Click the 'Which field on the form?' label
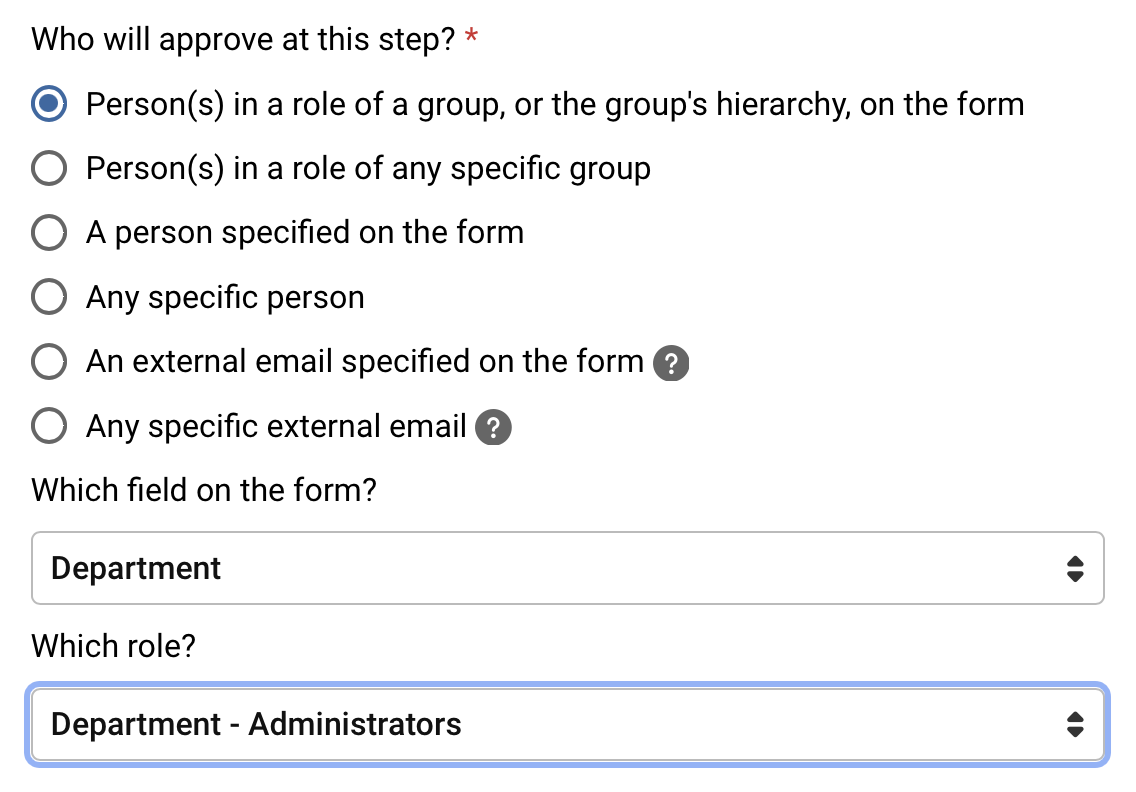 [x=204, y=491]
